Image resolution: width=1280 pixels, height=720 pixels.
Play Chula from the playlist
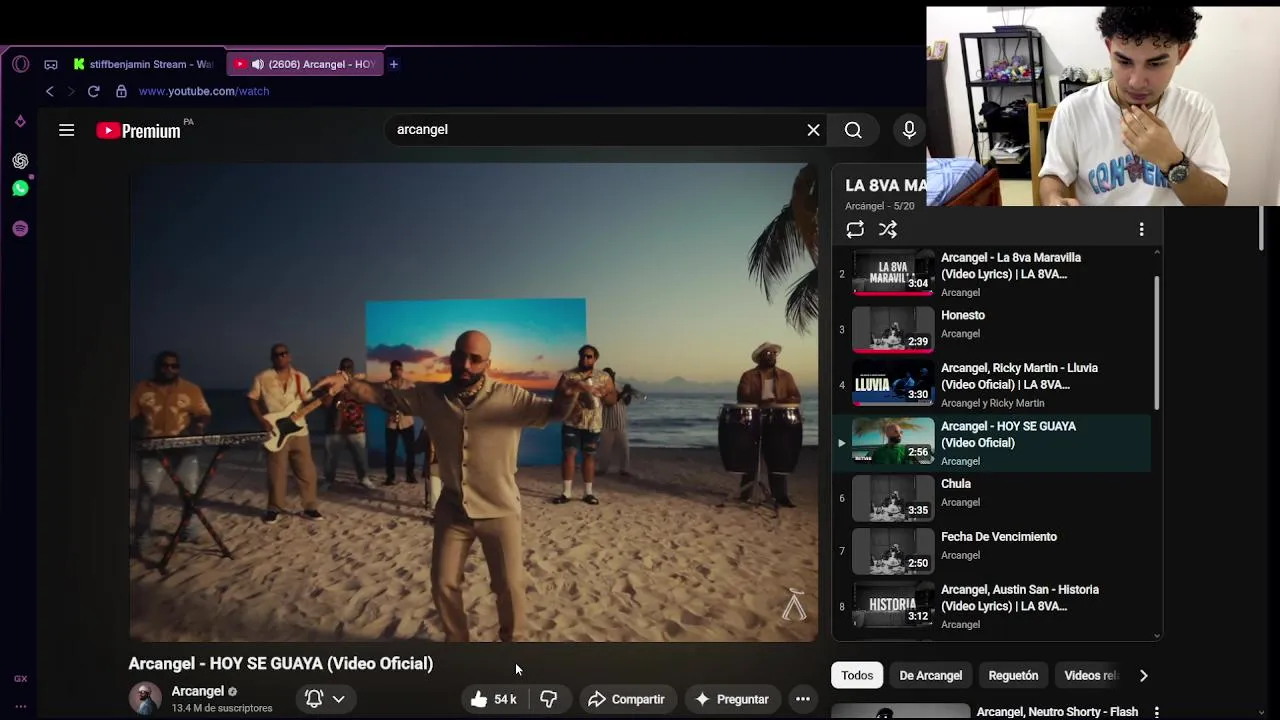click(992, 498)
